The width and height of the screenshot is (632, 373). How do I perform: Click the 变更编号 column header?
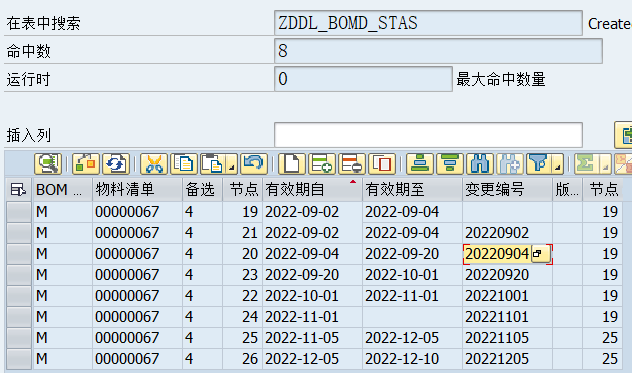pos(507,190)
